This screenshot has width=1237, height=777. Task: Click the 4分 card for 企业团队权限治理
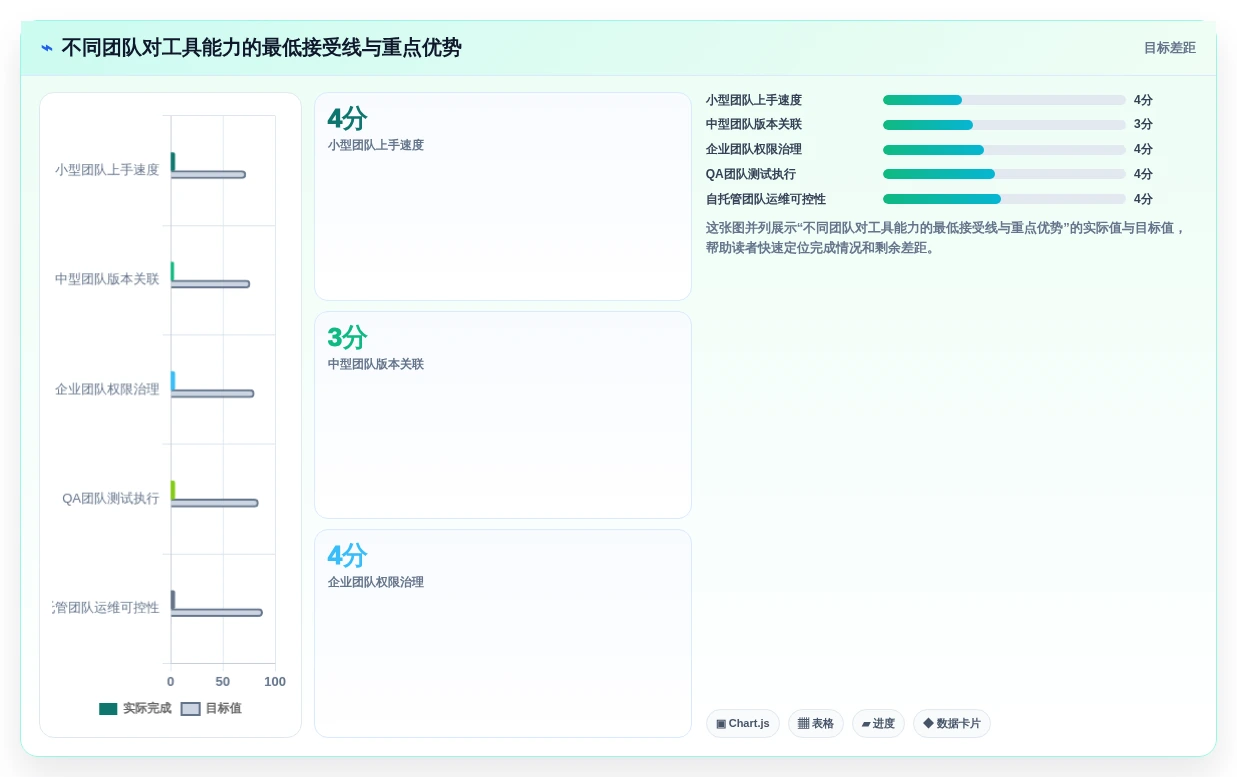tap(503, 633)
